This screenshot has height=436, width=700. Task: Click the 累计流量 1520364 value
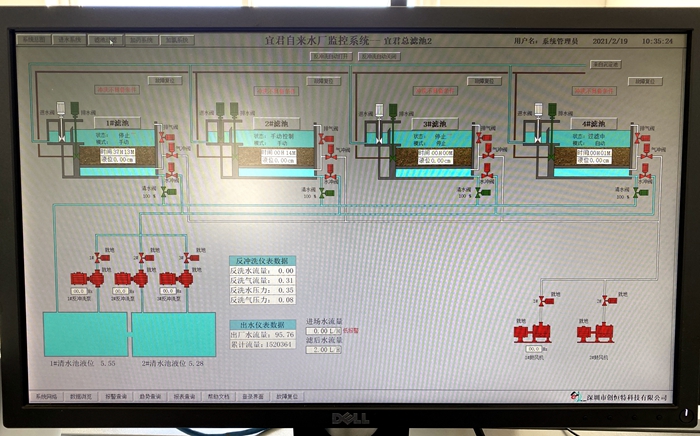coord(279,345)
